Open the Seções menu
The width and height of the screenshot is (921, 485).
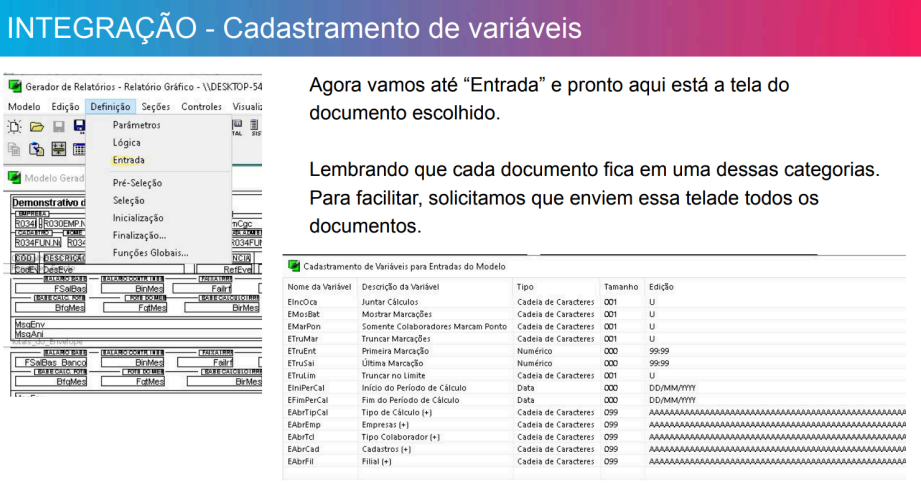(156, 106)
